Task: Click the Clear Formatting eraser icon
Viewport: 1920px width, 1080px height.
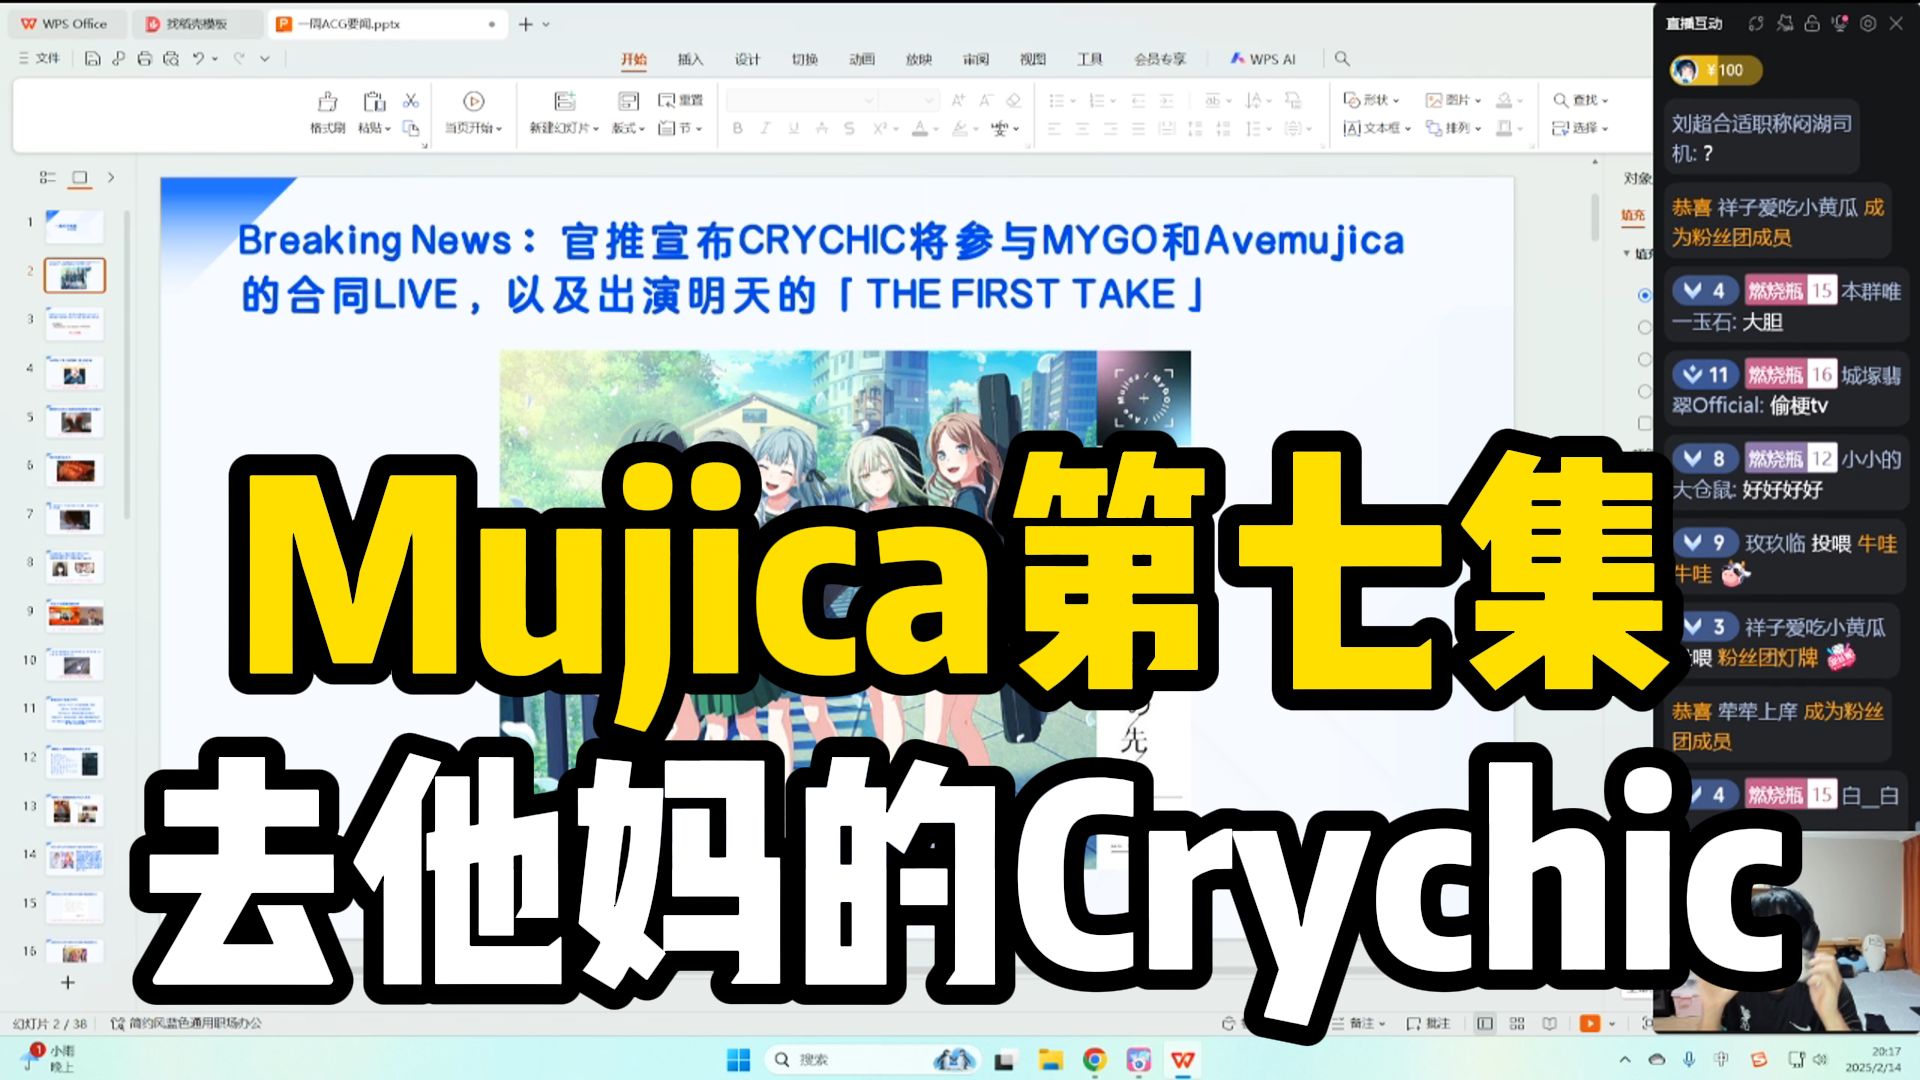Action: [x=1013, y=100]
